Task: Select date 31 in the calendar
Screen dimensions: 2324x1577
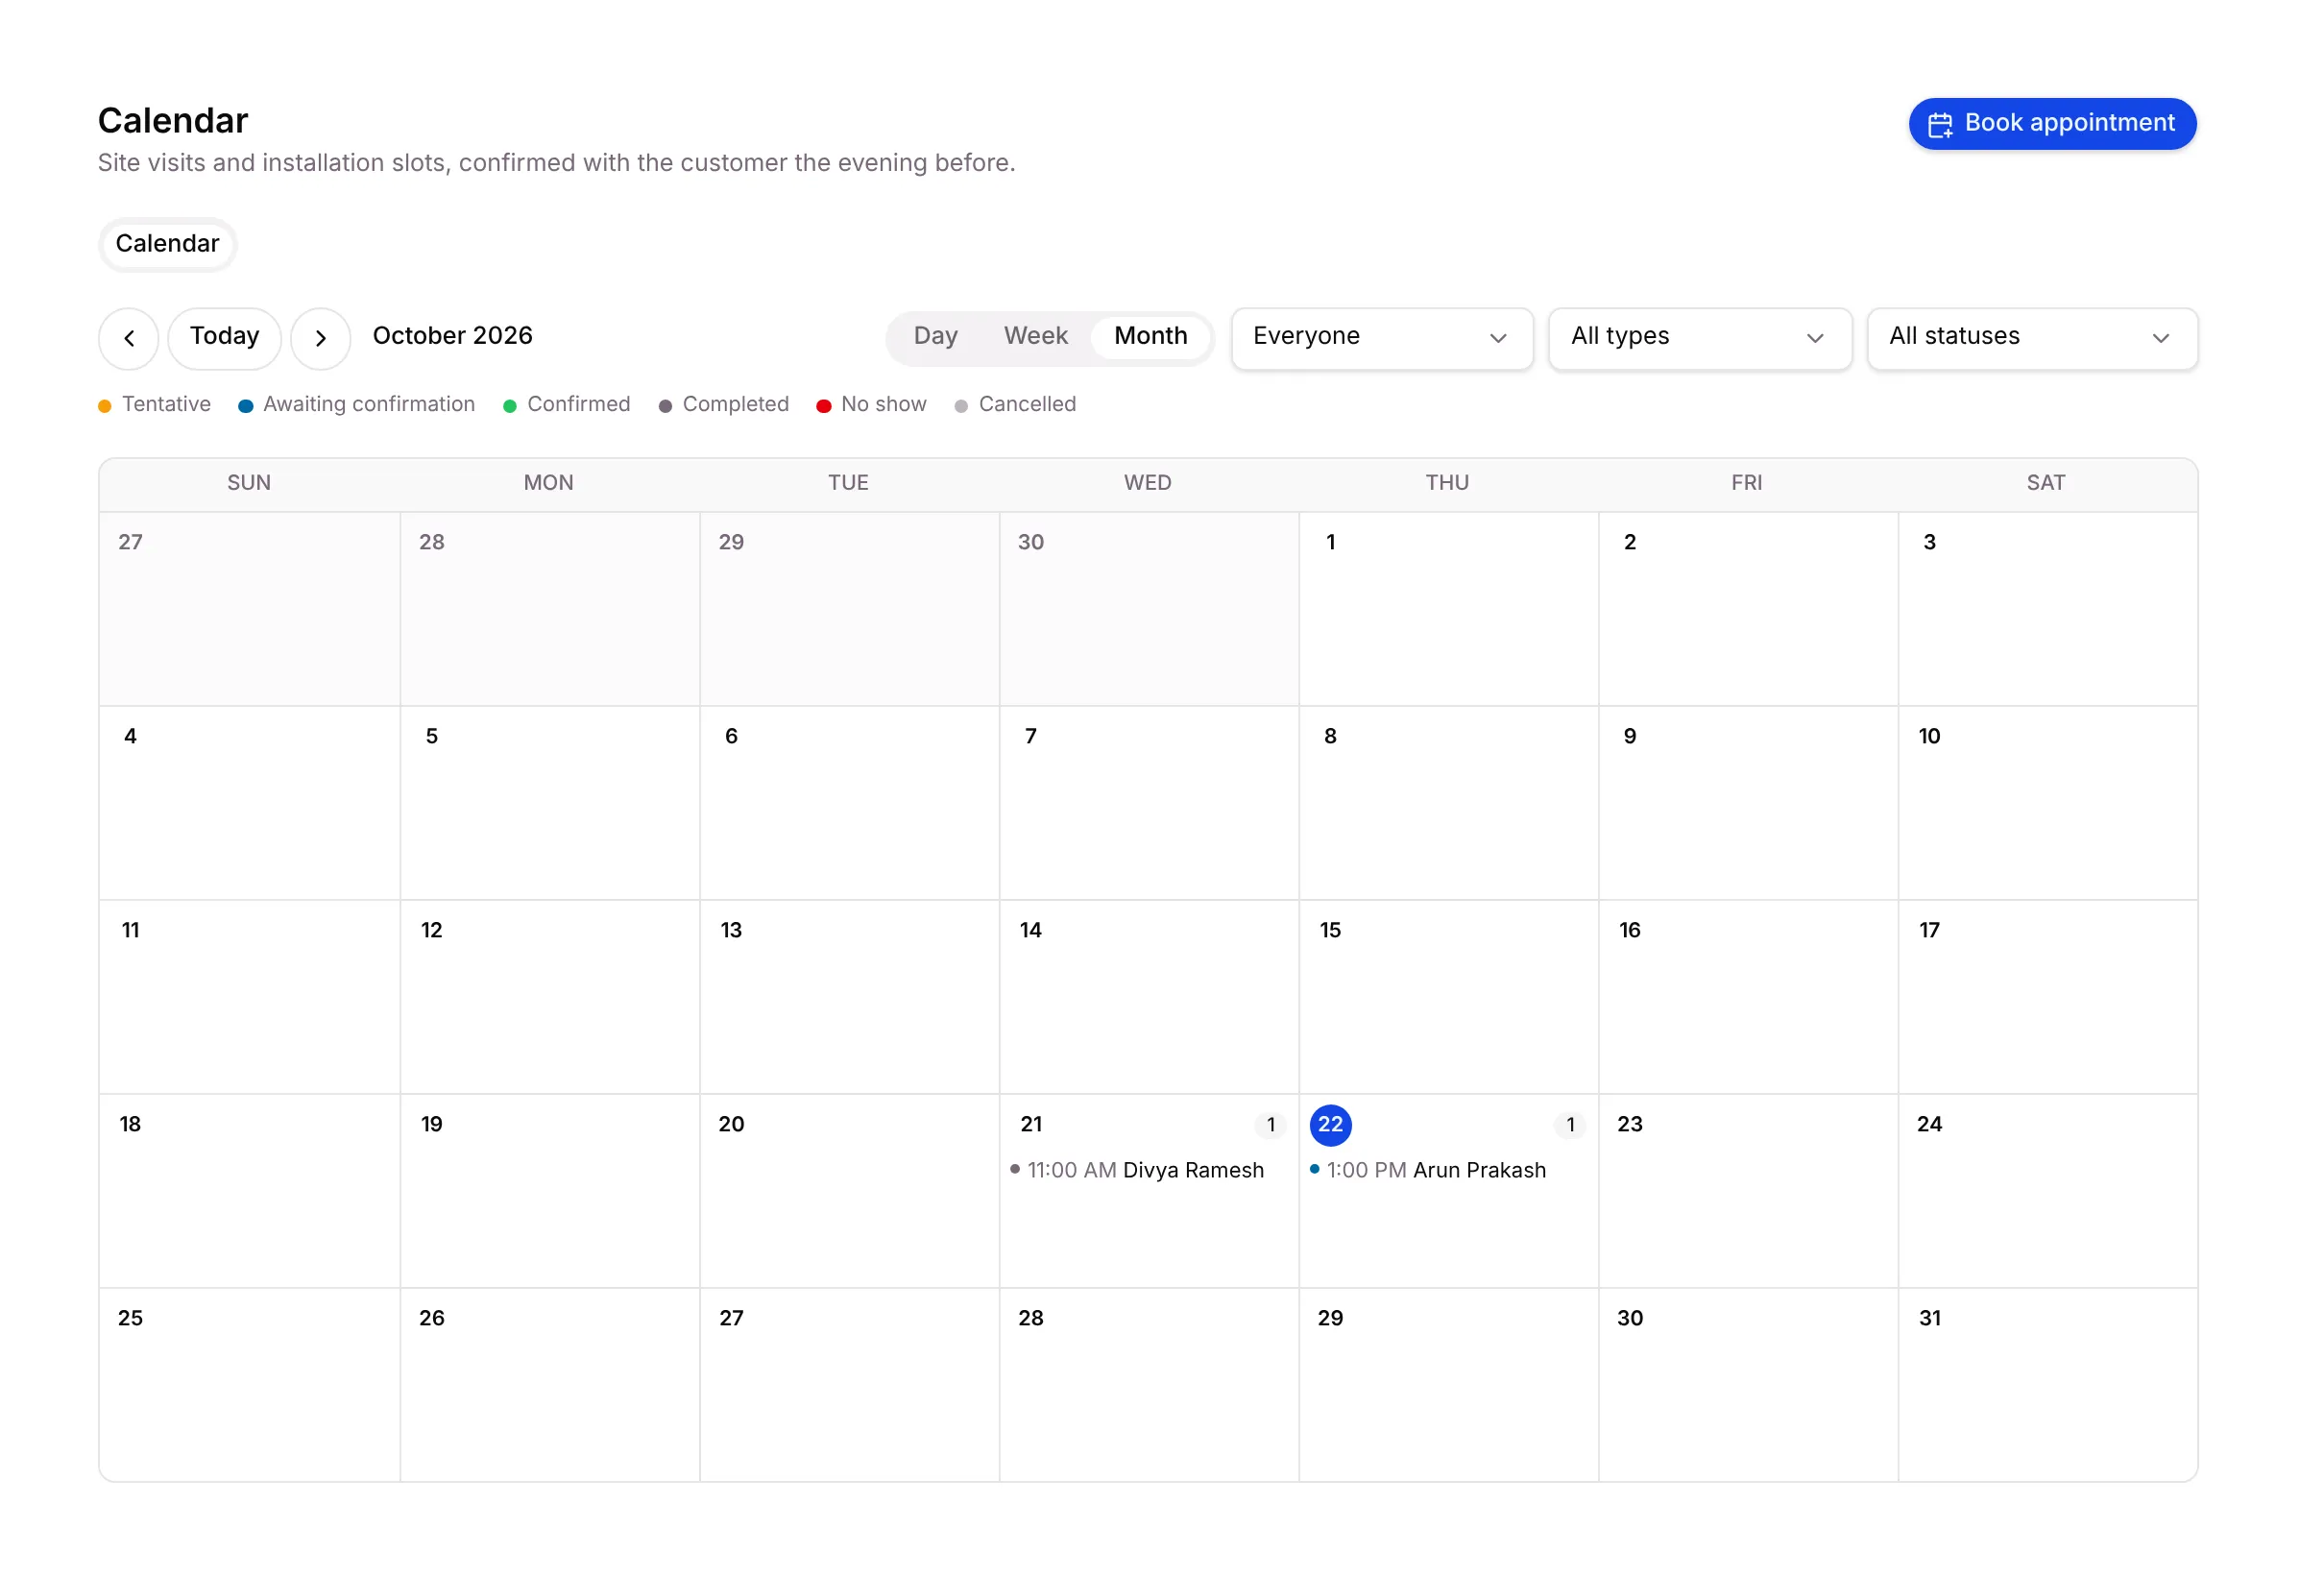Action: [1931, 1318]
